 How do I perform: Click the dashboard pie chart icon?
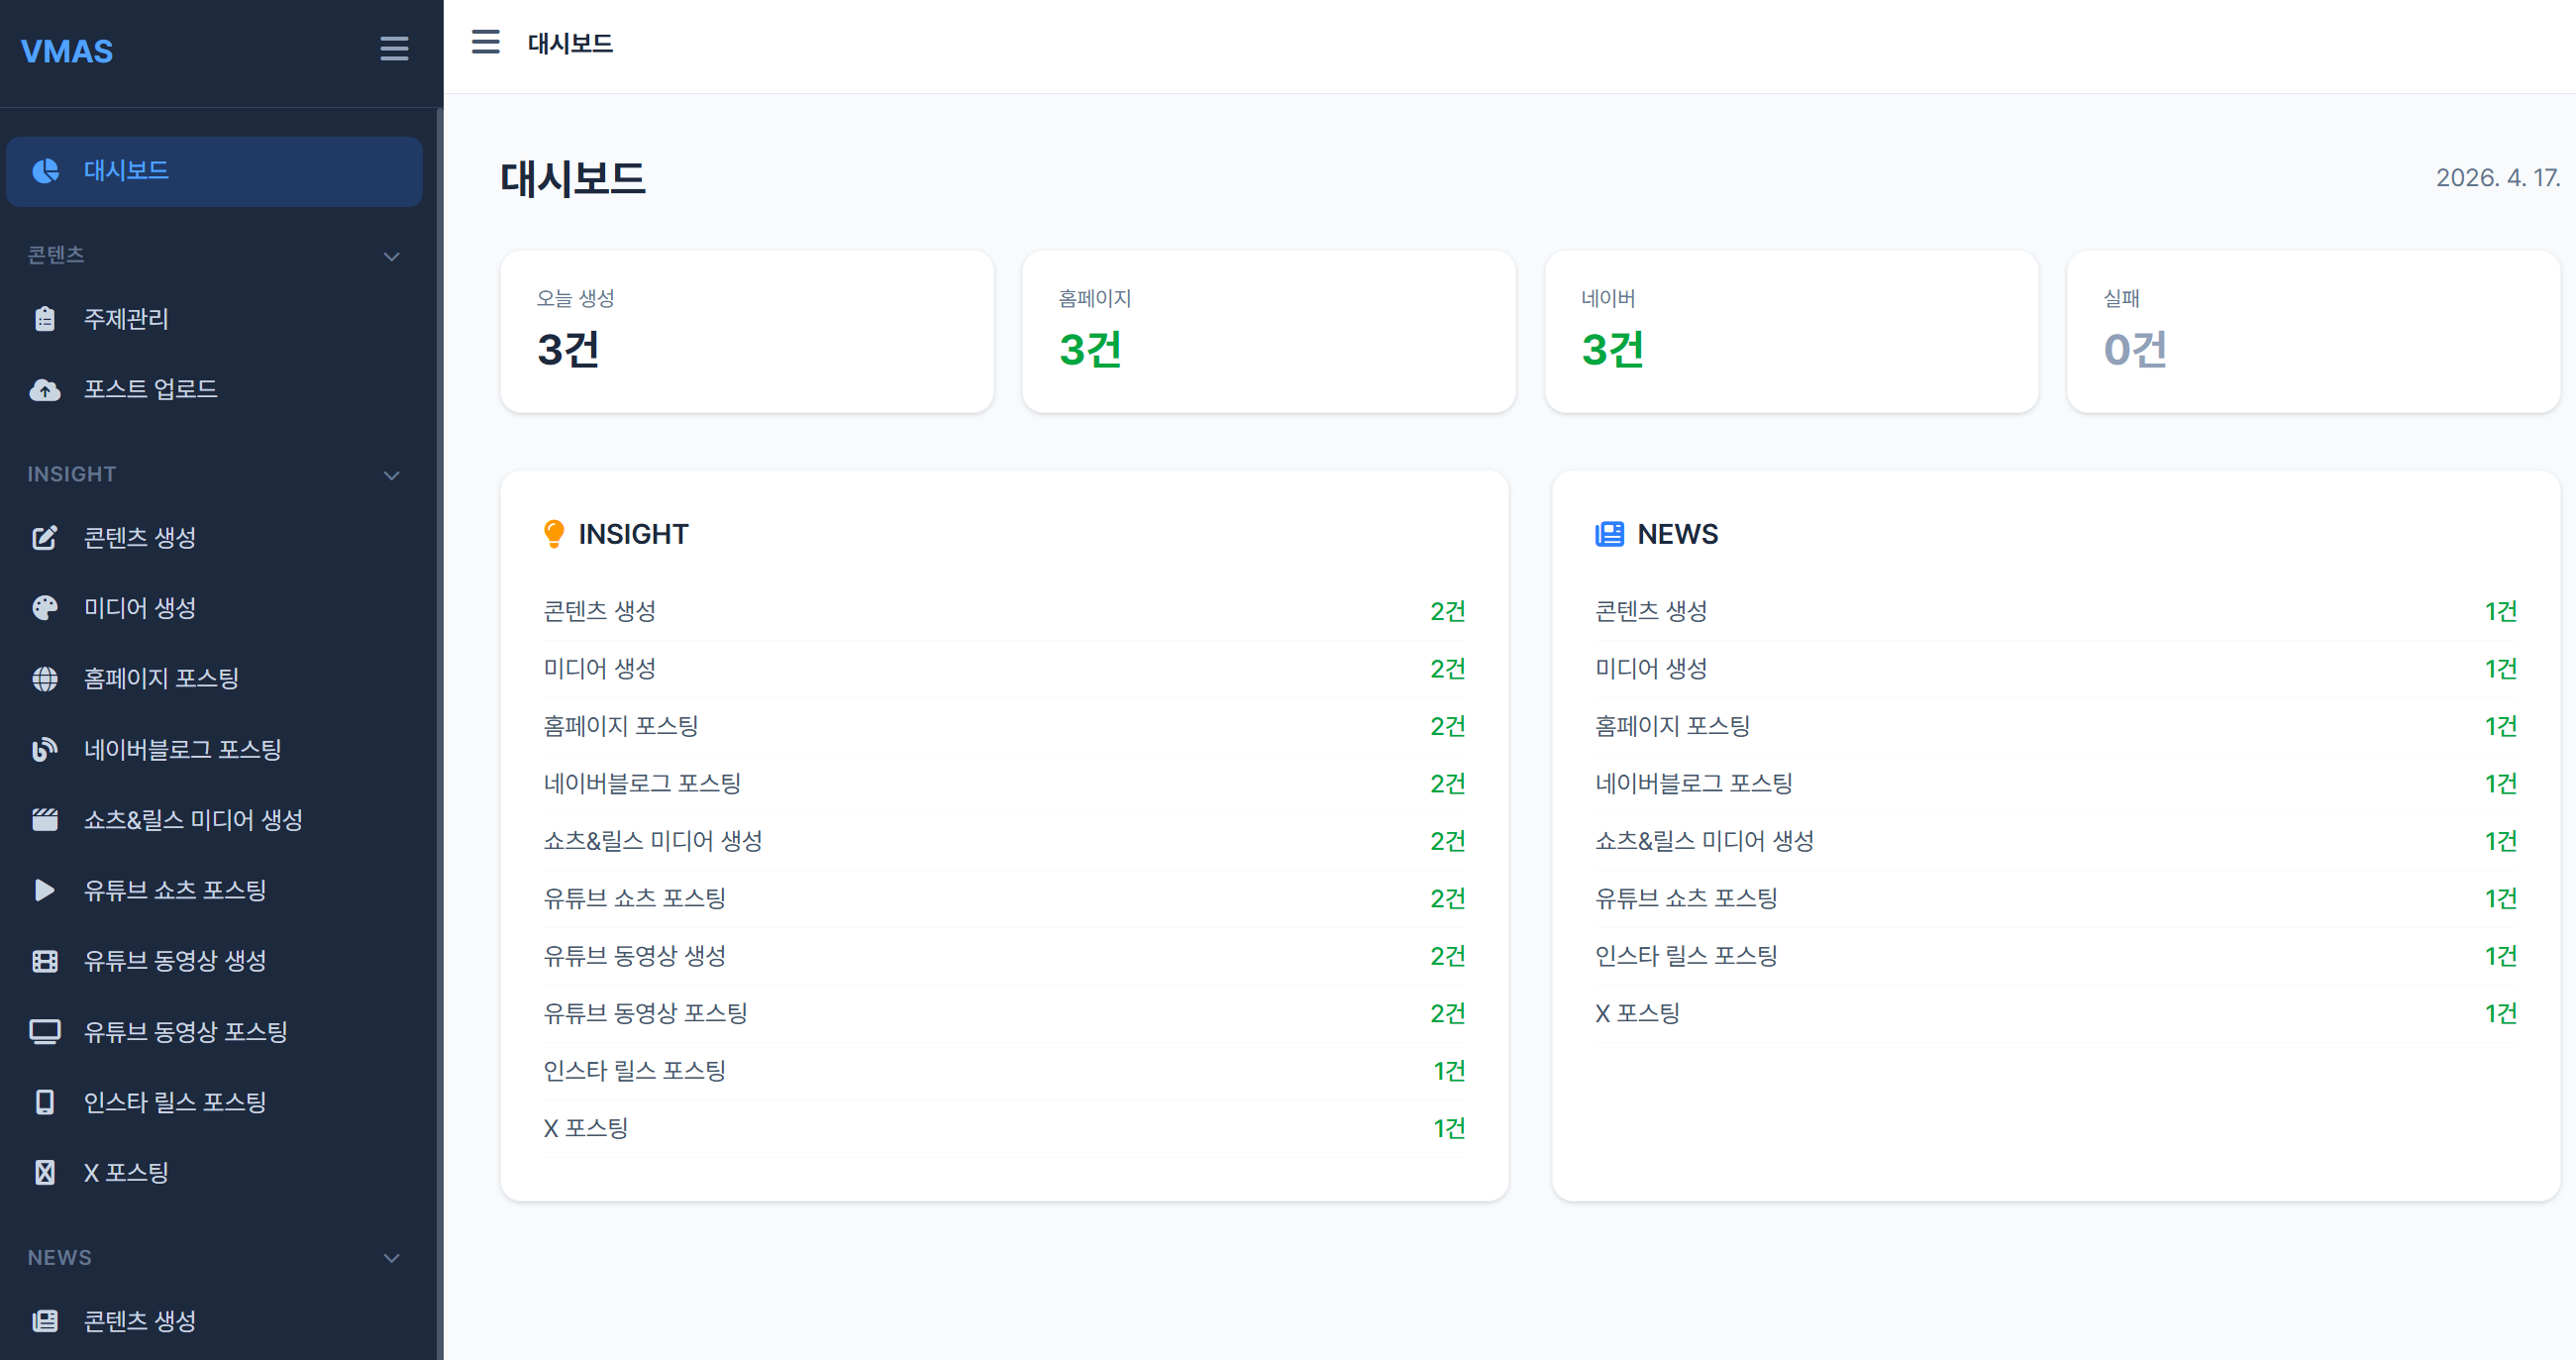pyautogui.click(x=45, y=171)
